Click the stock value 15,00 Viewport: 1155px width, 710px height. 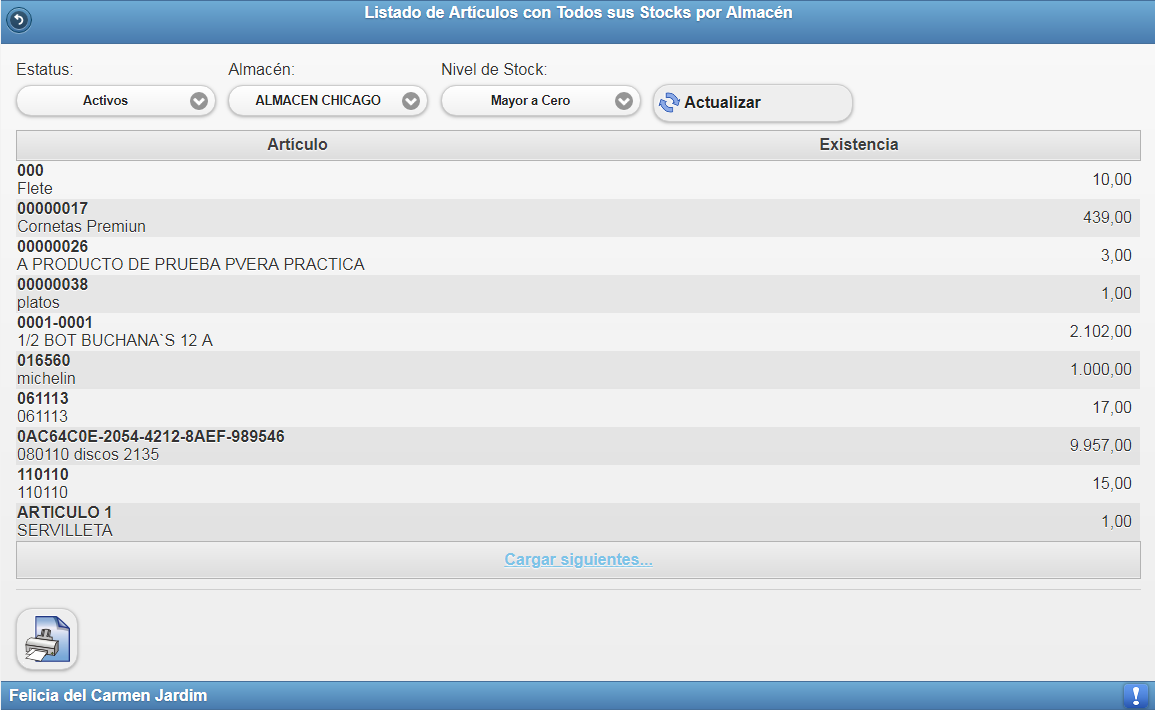[1112, 483]
